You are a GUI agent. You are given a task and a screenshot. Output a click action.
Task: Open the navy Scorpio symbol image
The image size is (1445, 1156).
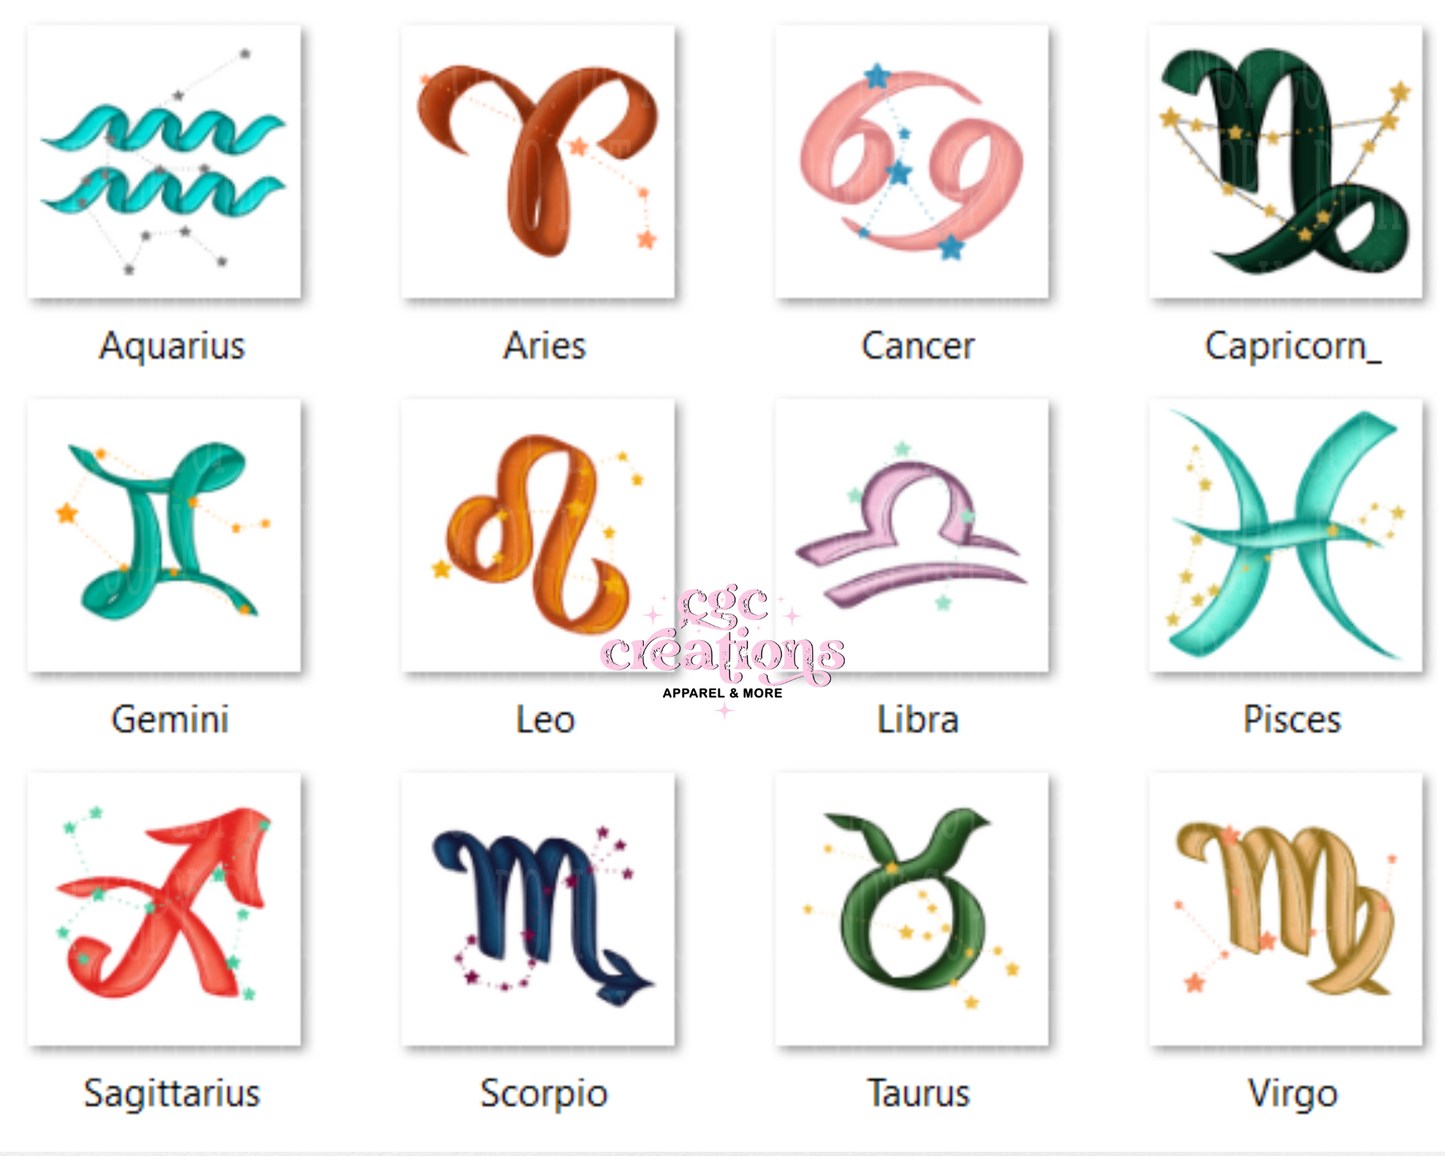coord(538,909)
